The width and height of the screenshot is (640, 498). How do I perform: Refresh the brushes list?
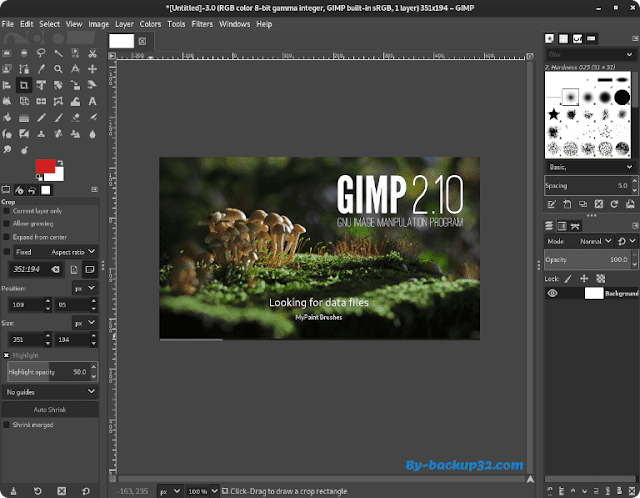(x=614, y=204)
